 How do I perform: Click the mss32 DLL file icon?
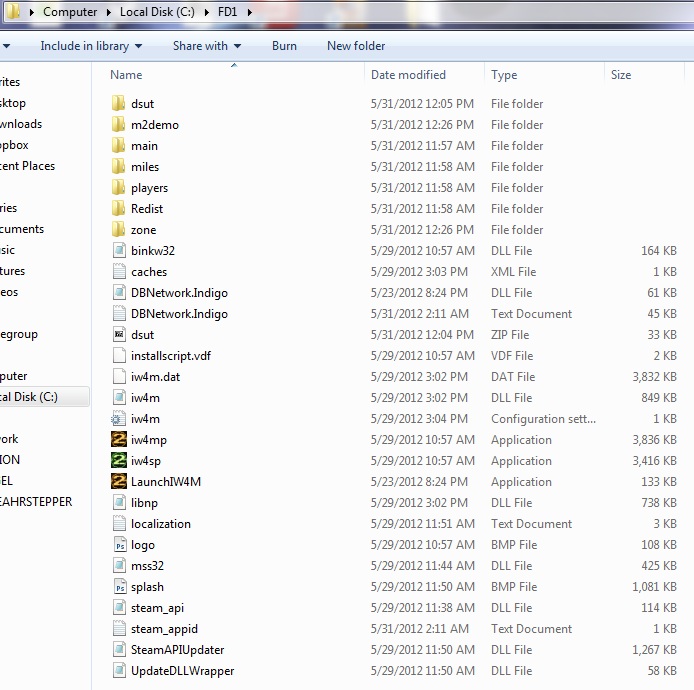click(x=119, y=566)
